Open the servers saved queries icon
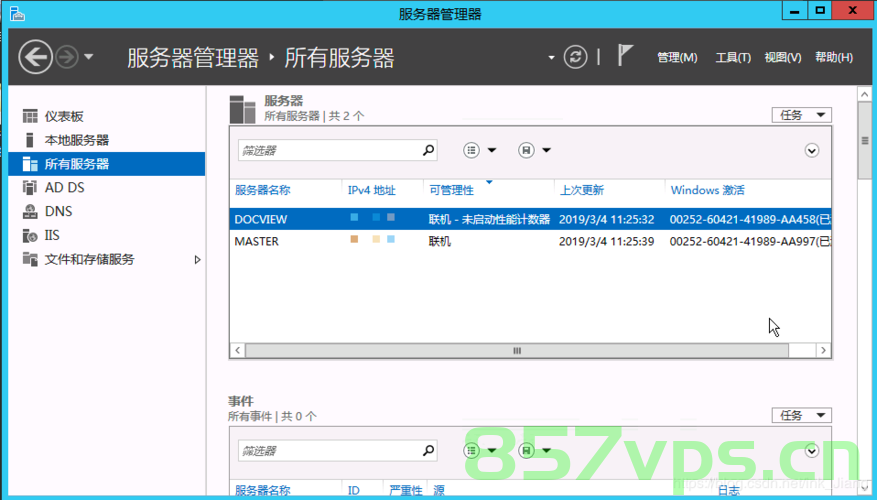This screenshot has height=500, width=877. point(526,150)
